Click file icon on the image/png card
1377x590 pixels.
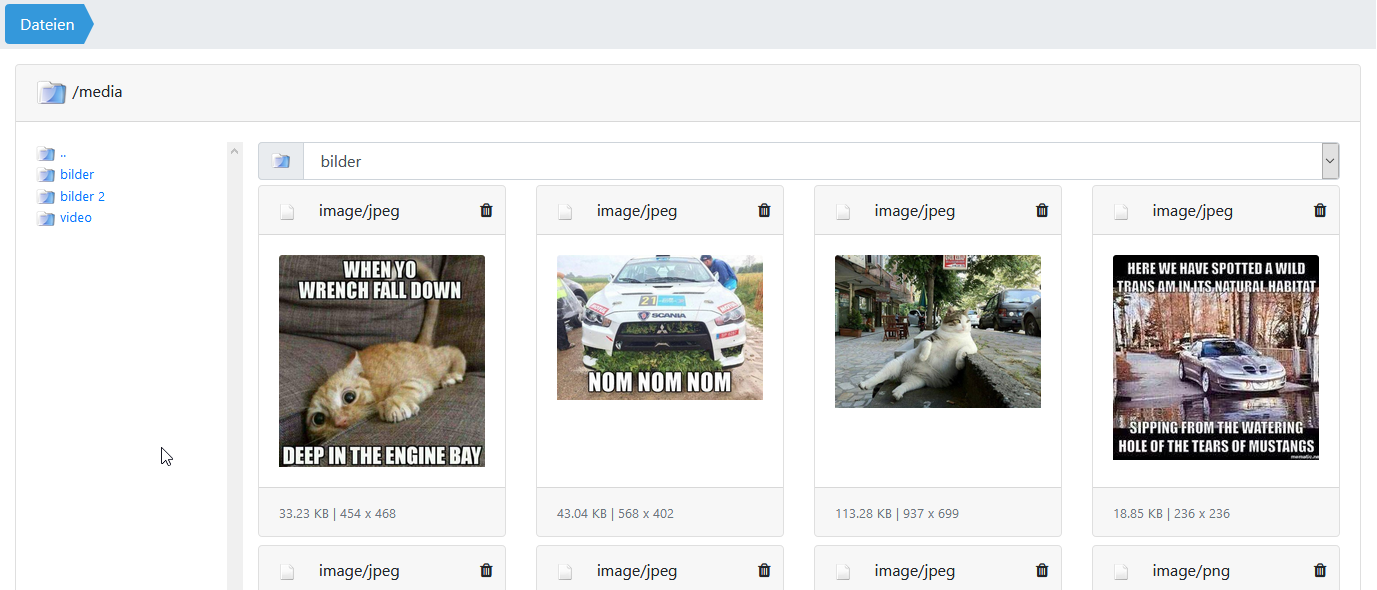tap(1121, 571)
